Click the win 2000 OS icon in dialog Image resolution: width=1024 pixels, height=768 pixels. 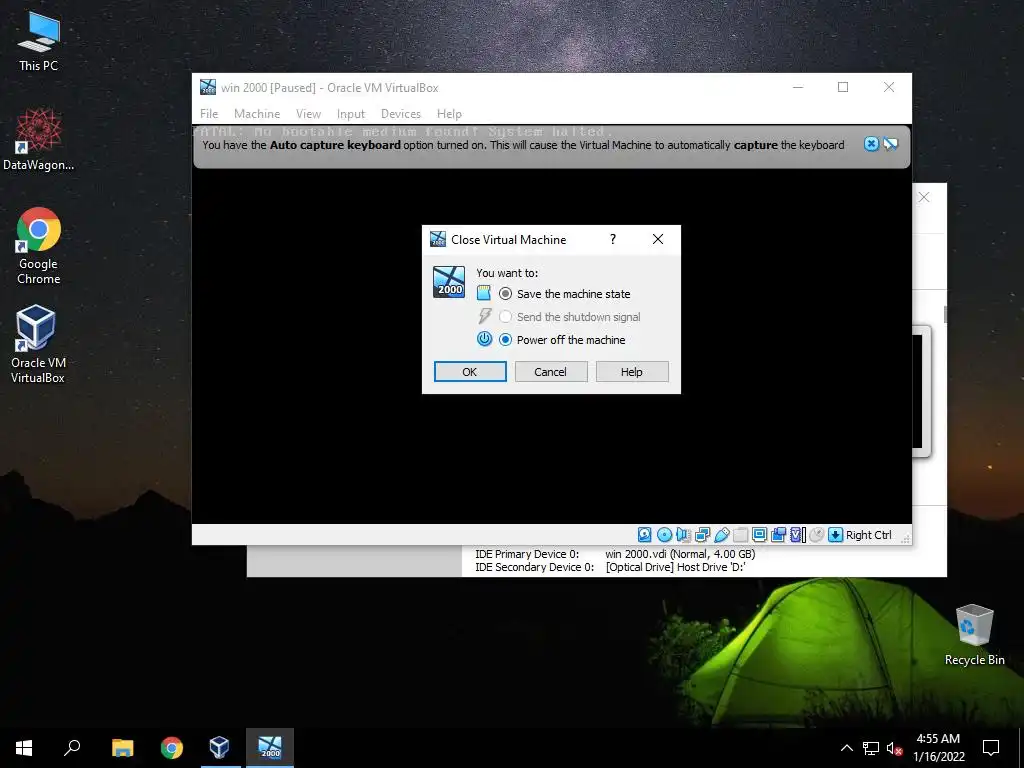[x=449, y=282]
